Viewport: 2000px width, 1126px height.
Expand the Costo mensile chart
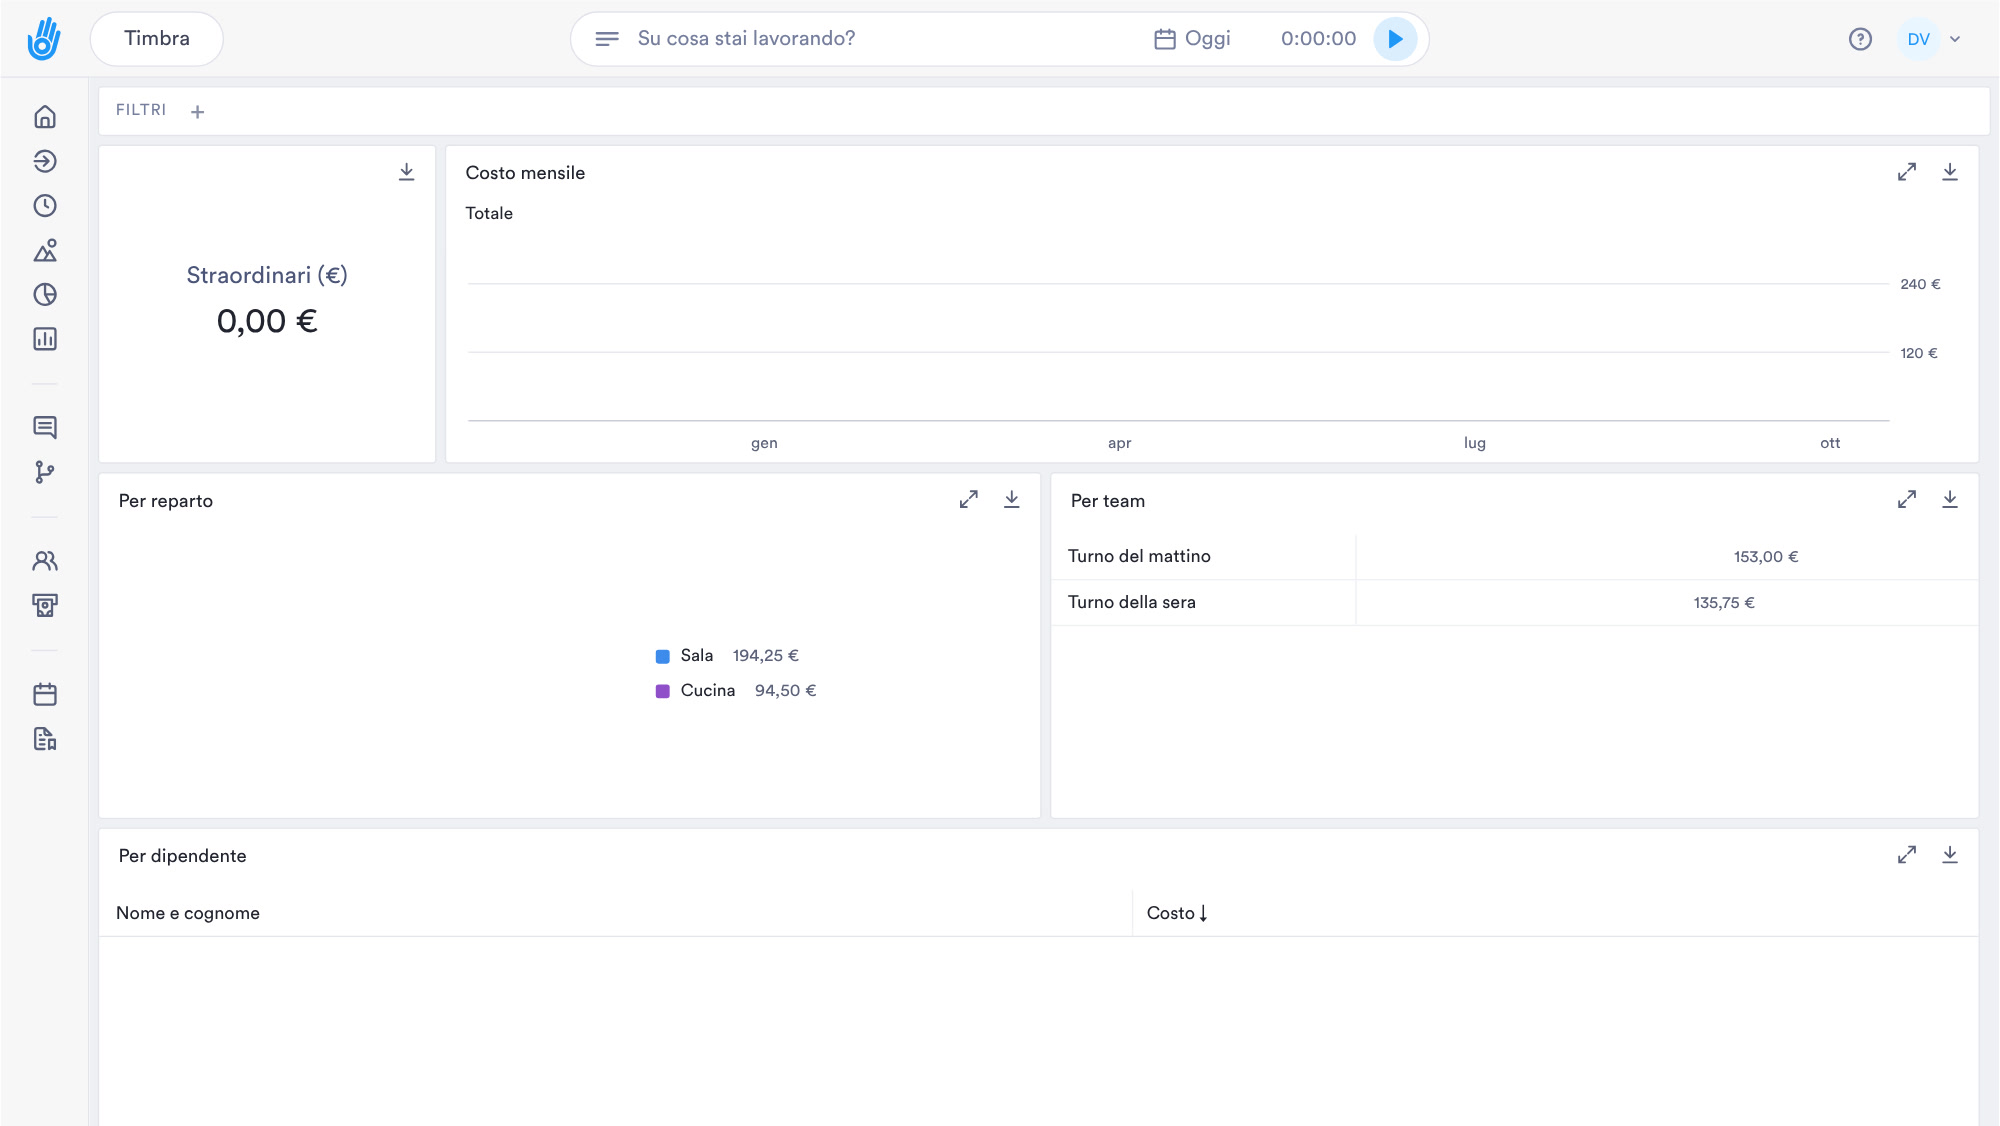[x=1907, y=172]
